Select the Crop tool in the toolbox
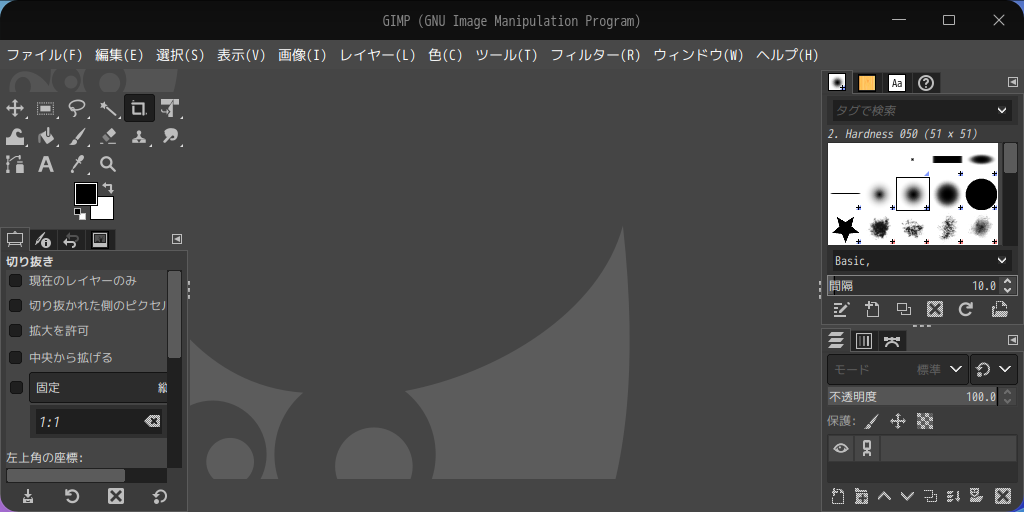 (x=139, y=108)
